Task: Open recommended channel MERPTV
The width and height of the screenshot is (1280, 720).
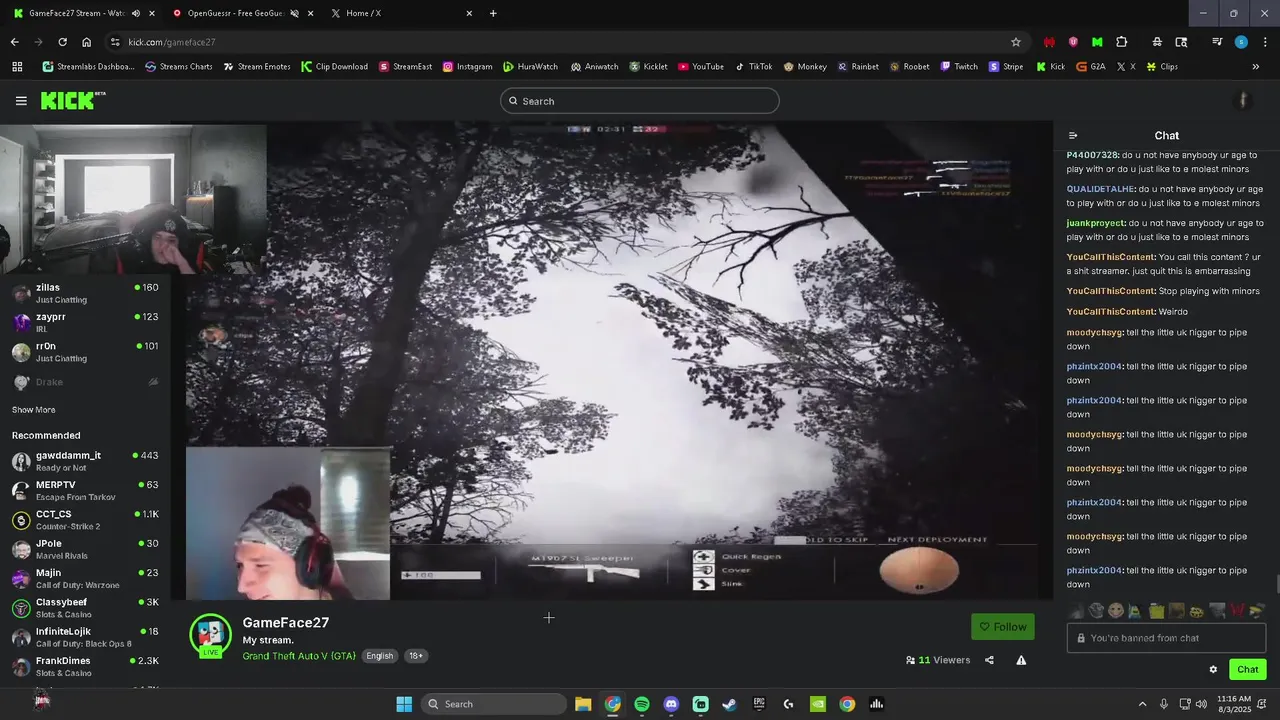Action: [85, 490]
